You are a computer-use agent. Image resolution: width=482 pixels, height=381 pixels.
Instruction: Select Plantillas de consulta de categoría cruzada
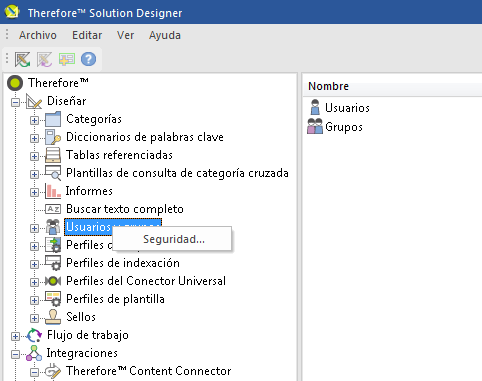pos(177,173)
